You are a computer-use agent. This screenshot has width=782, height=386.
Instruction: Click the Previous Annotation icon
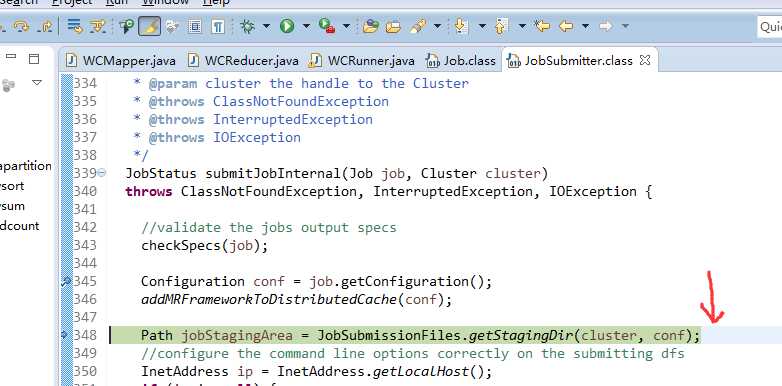pyautogui.click(x=501, y=26)
